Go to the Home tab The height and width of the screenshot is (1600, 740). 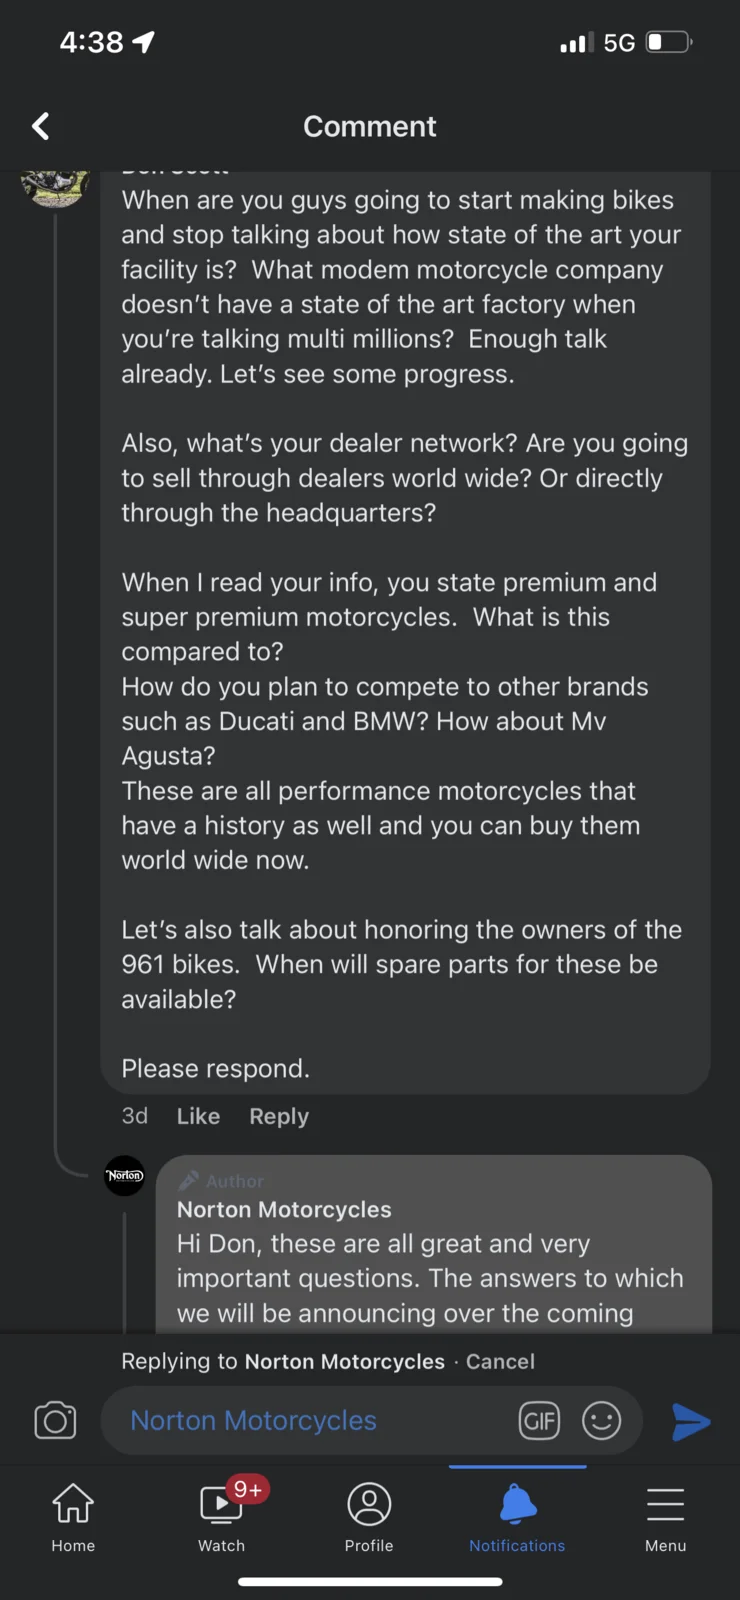(x=73, y=1516)
